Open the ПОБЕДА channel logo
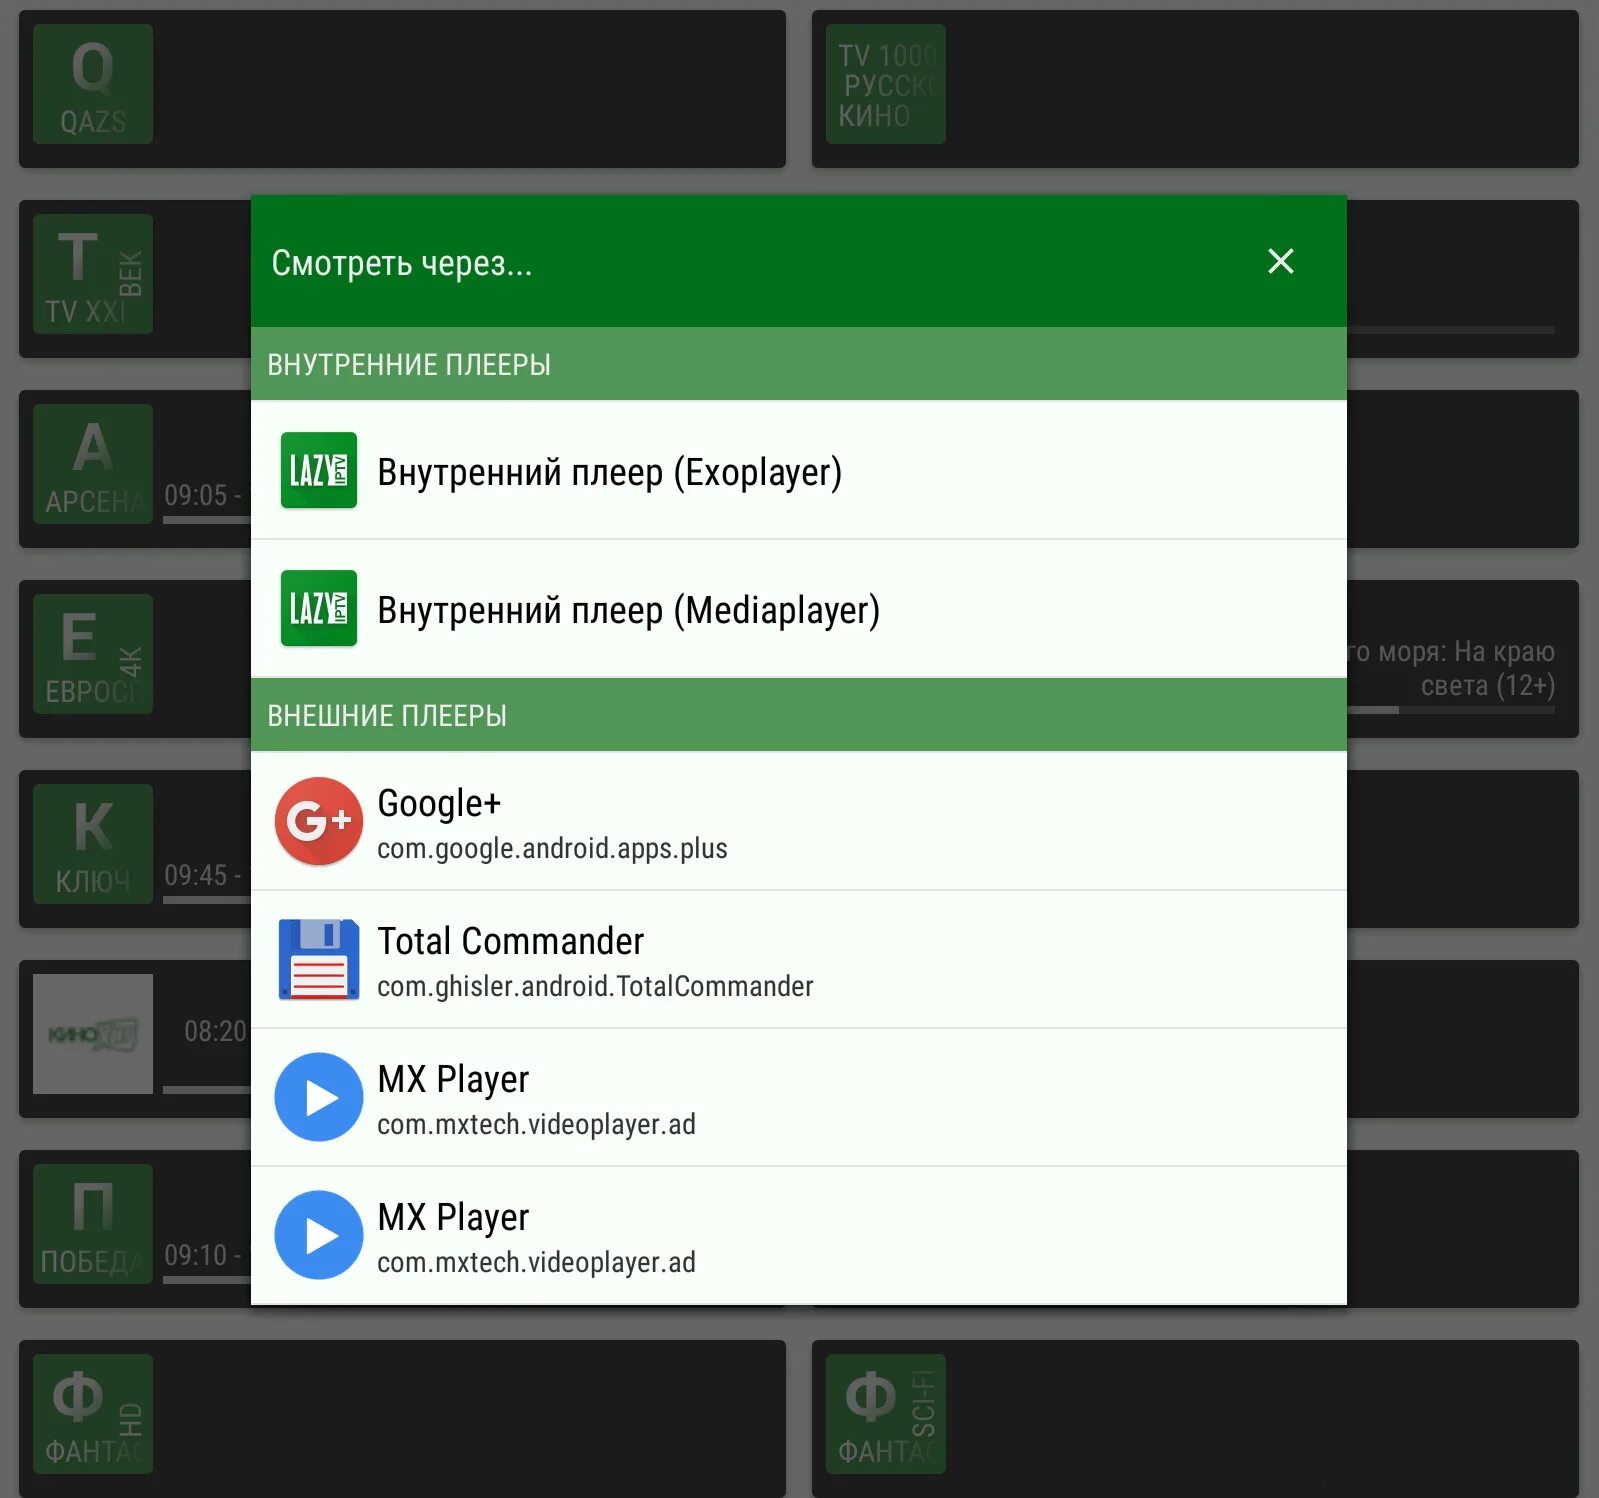Image resolution: width=1599 pixels, height=1498 pixels. coord(93,1224)
